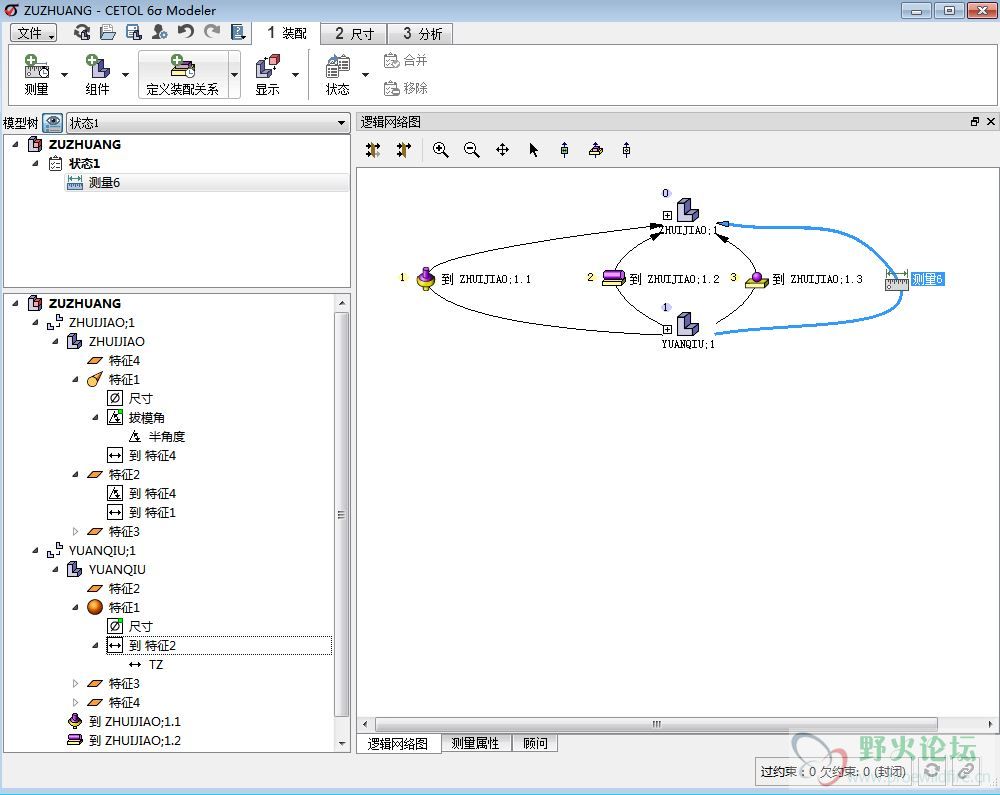The height and width of the screenshot is (795, 1000).
Task: Collapse the 状态1 node in upper tree
Action: pyautogui.click(x=36, y=164)
